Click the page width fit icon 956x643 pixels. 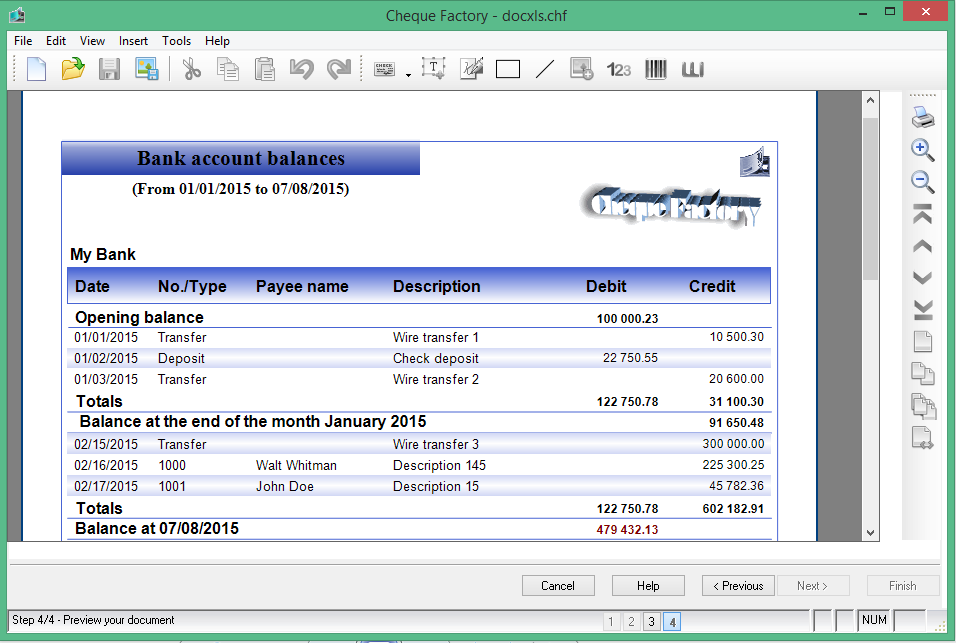pyautogui.click(x=922, y=438)
